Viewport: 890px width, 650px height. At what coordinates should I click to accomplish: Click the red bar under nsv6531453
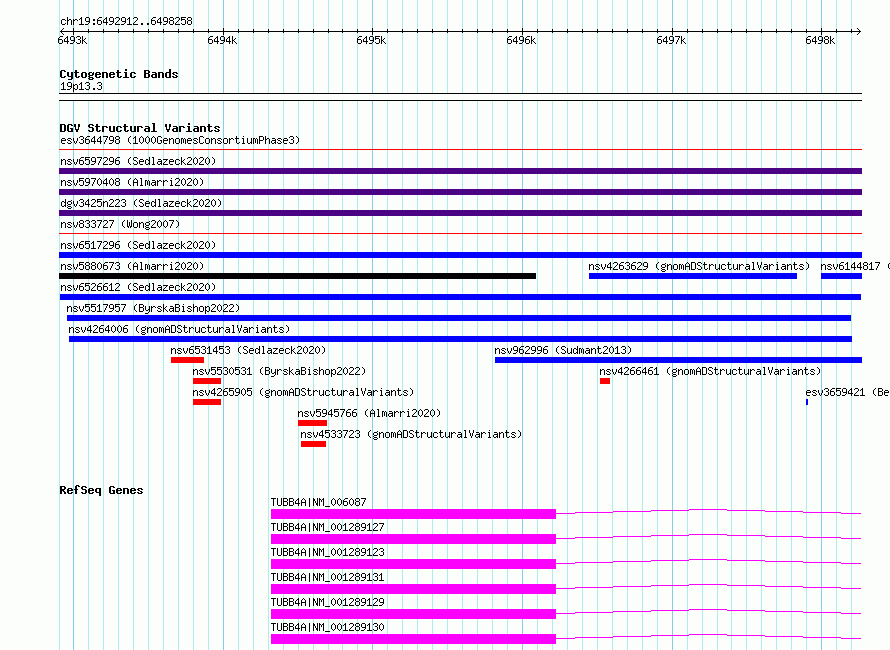pos(187,360)
